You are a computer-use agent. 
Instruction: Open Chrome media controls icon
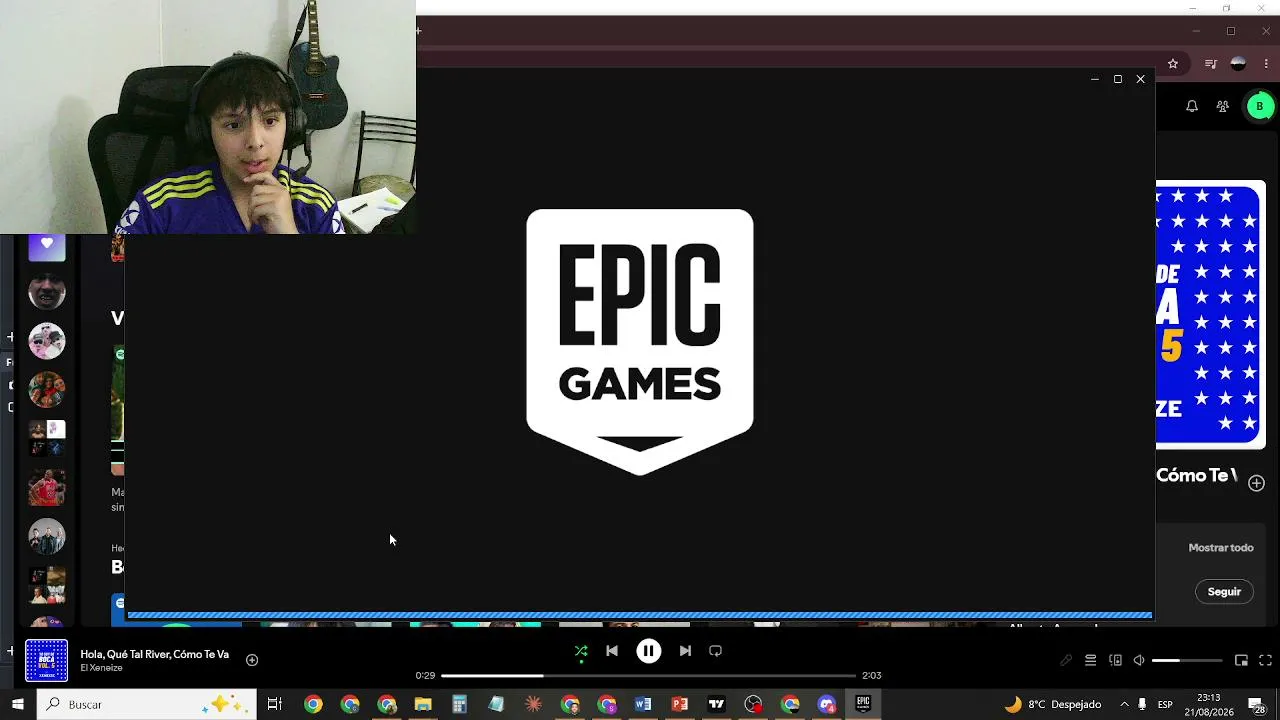pos(1210,64)
